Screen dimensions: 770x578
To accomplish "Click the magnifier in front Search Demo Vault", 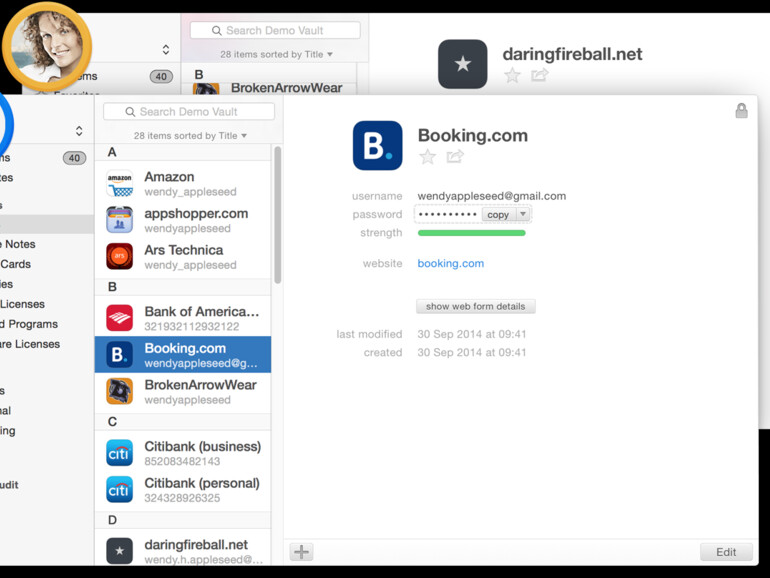I will (130, 112).
